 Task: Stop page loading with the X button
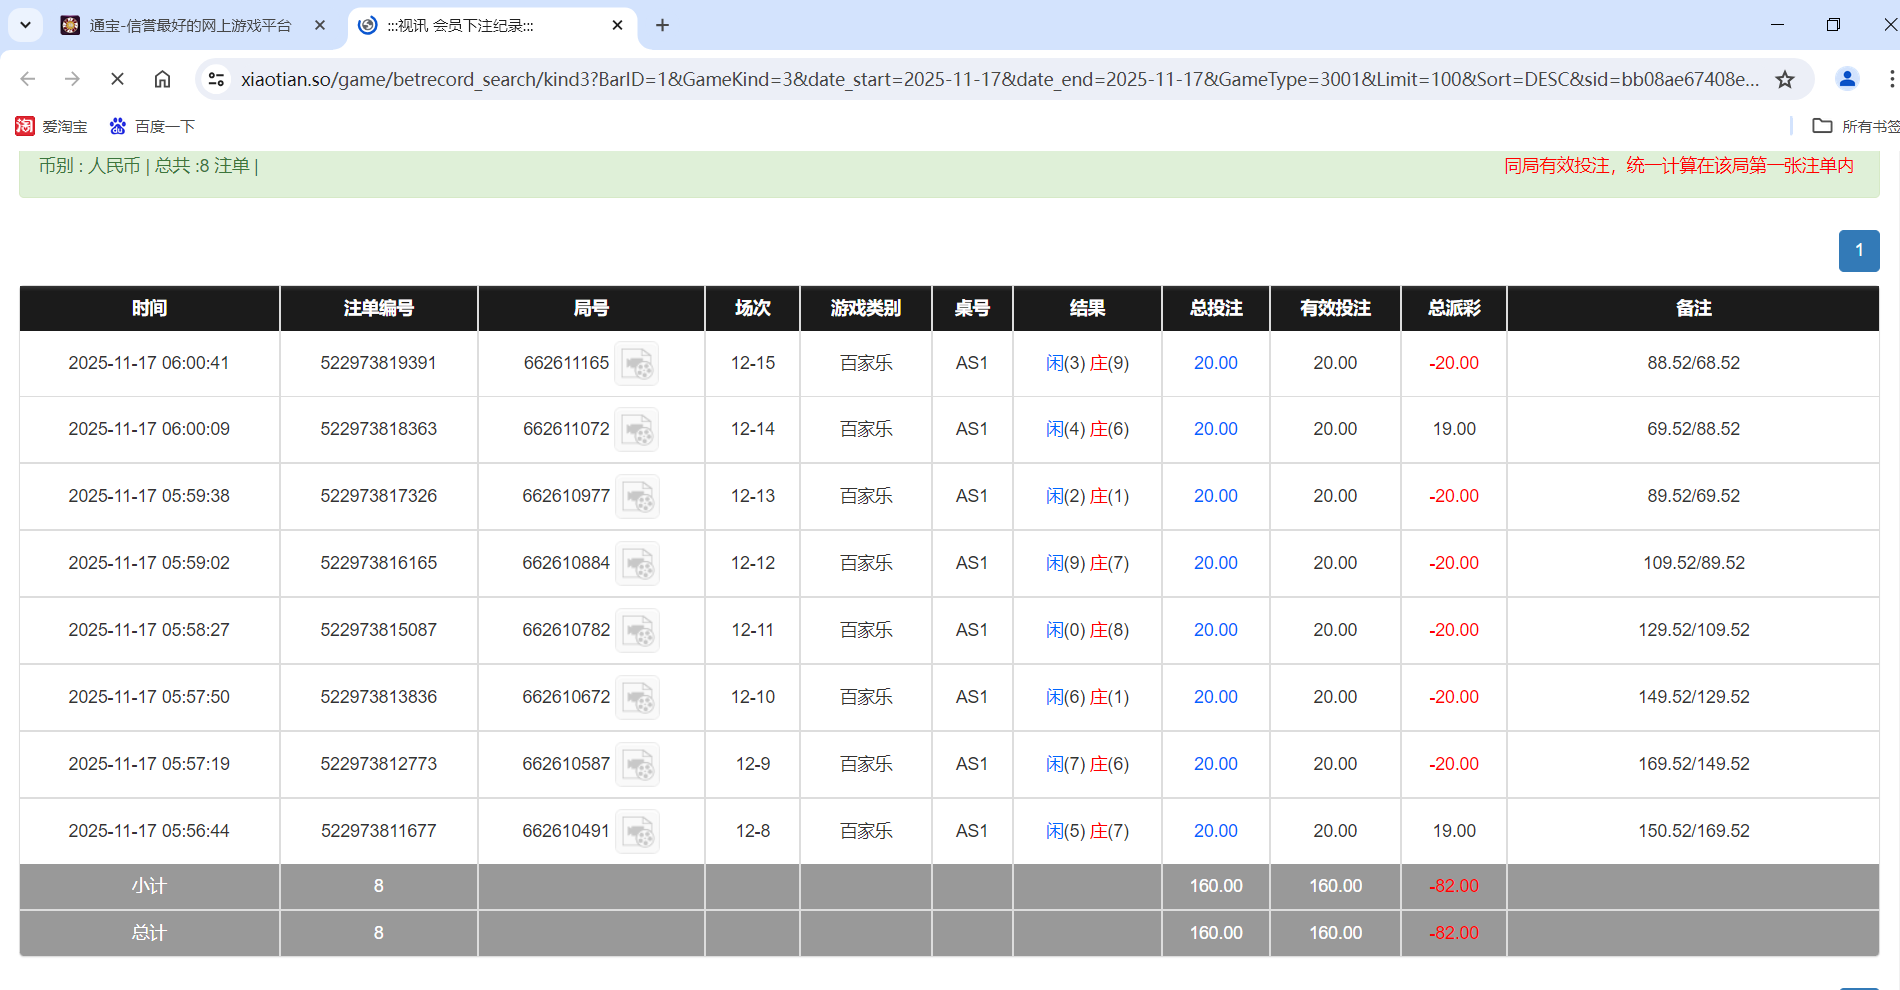(117, 79)
